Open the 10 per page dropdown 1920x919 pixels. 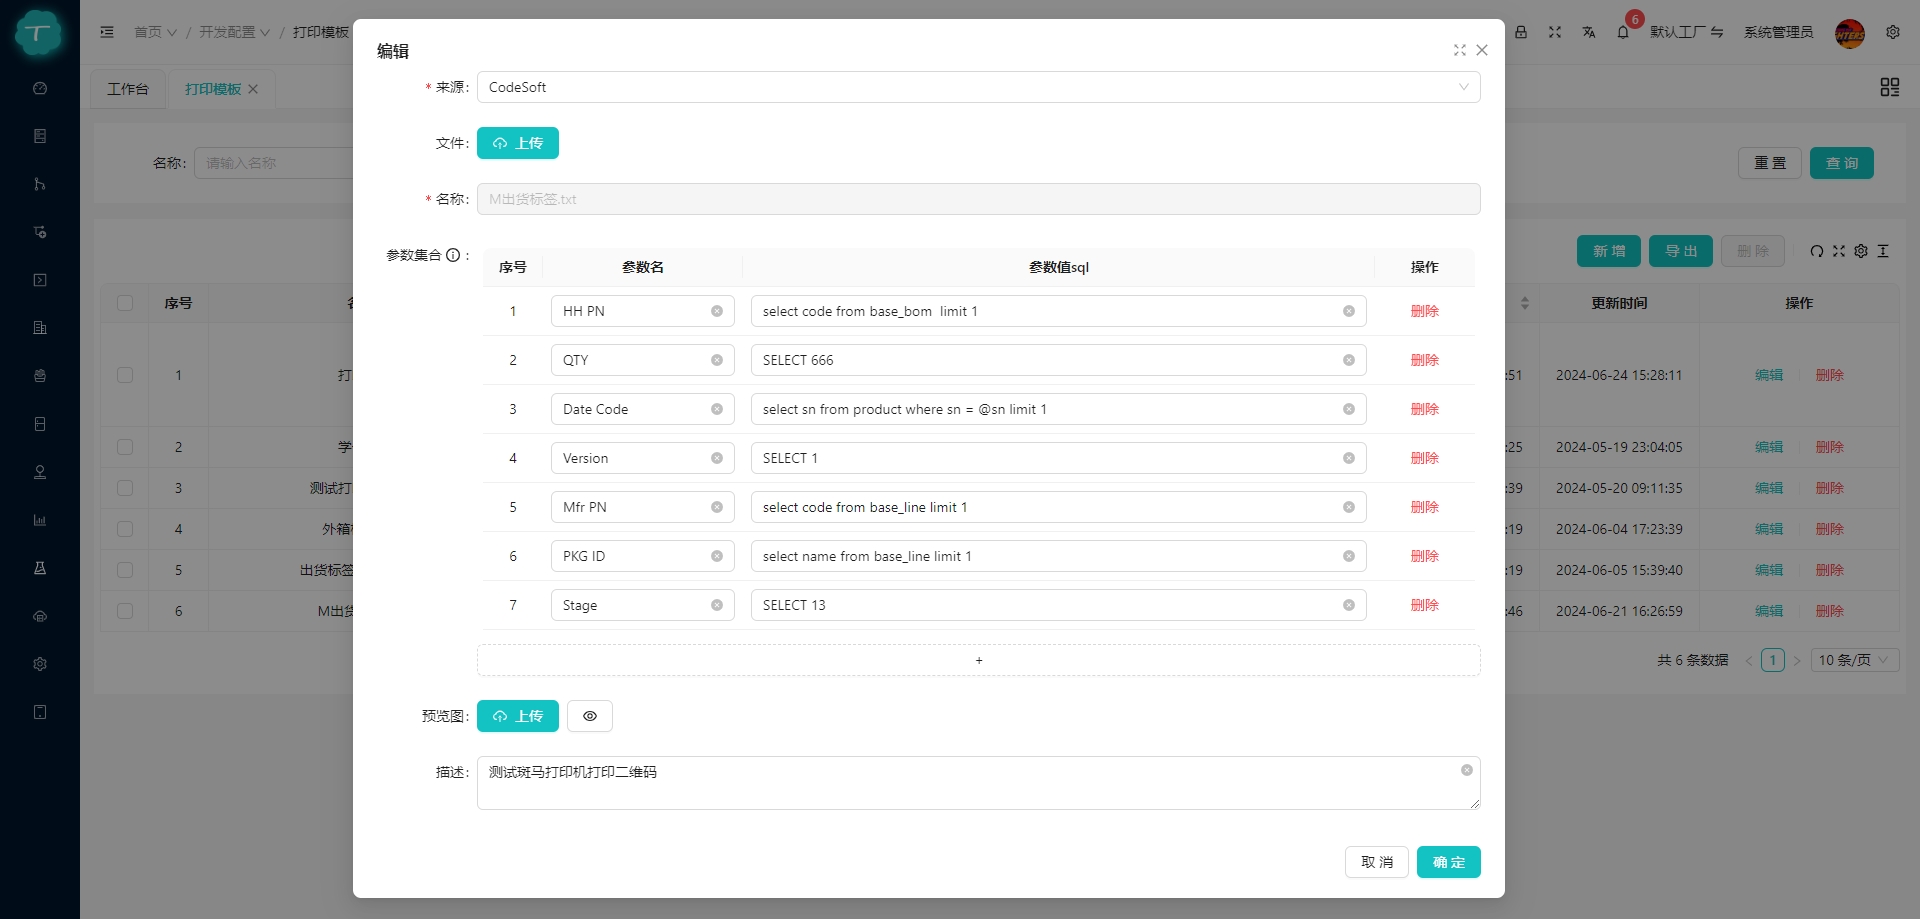1853,660
